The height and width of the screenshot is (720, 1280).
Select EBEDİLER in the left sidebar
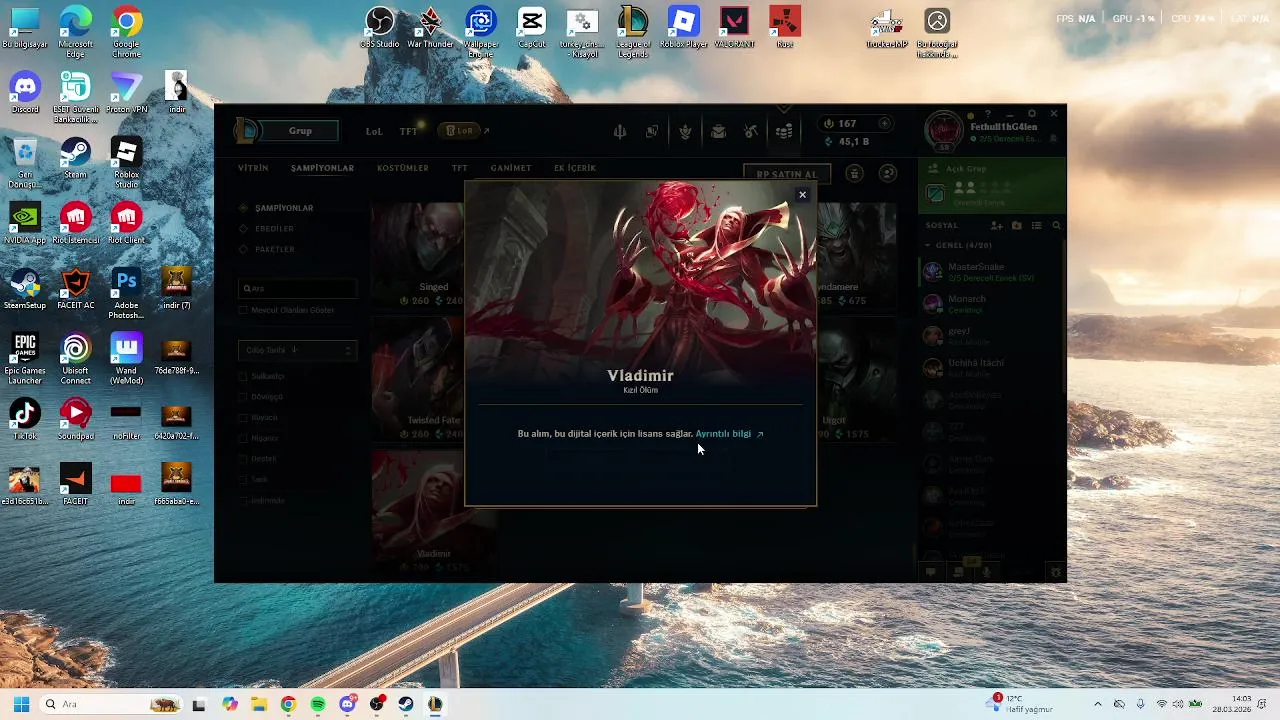[x=274, y=229]
